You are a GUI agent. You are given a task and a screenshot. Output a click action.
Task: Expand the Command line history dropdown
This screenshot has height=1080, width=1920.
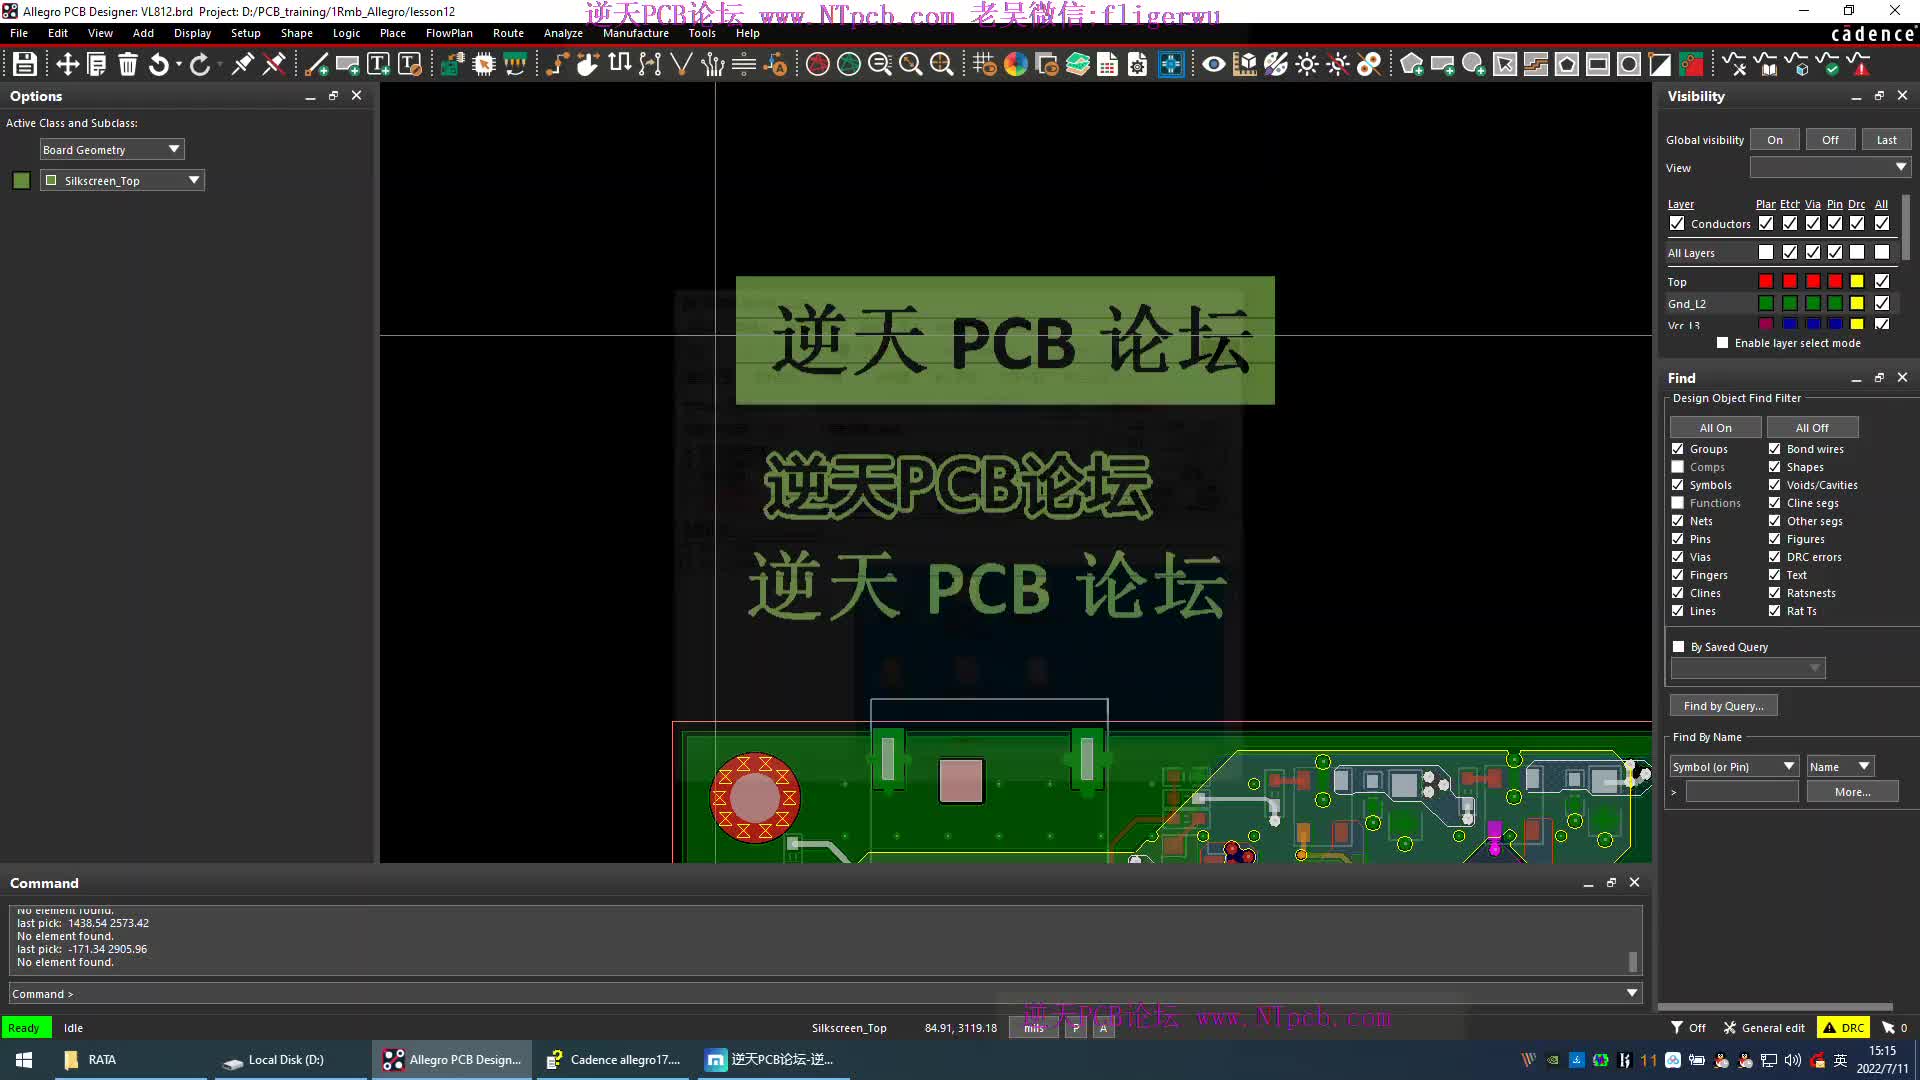pyautogui.click(x=1632, y=994)
